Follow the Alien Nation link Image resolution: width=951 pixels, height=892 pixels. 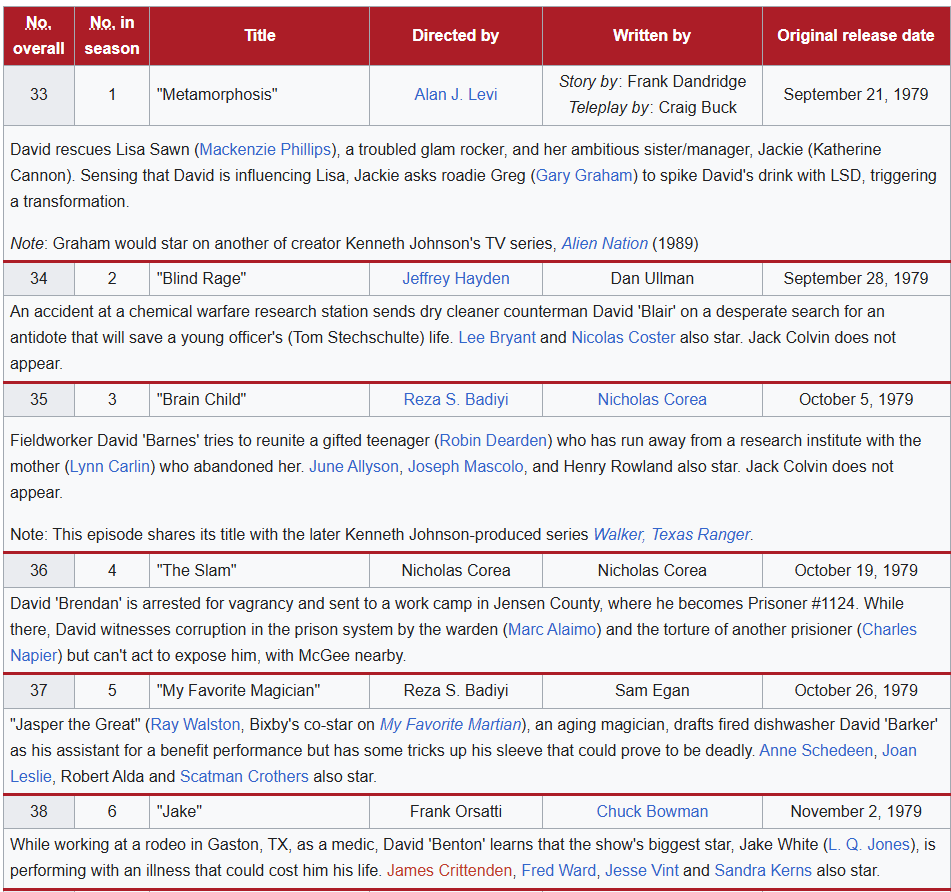(604, 243)
